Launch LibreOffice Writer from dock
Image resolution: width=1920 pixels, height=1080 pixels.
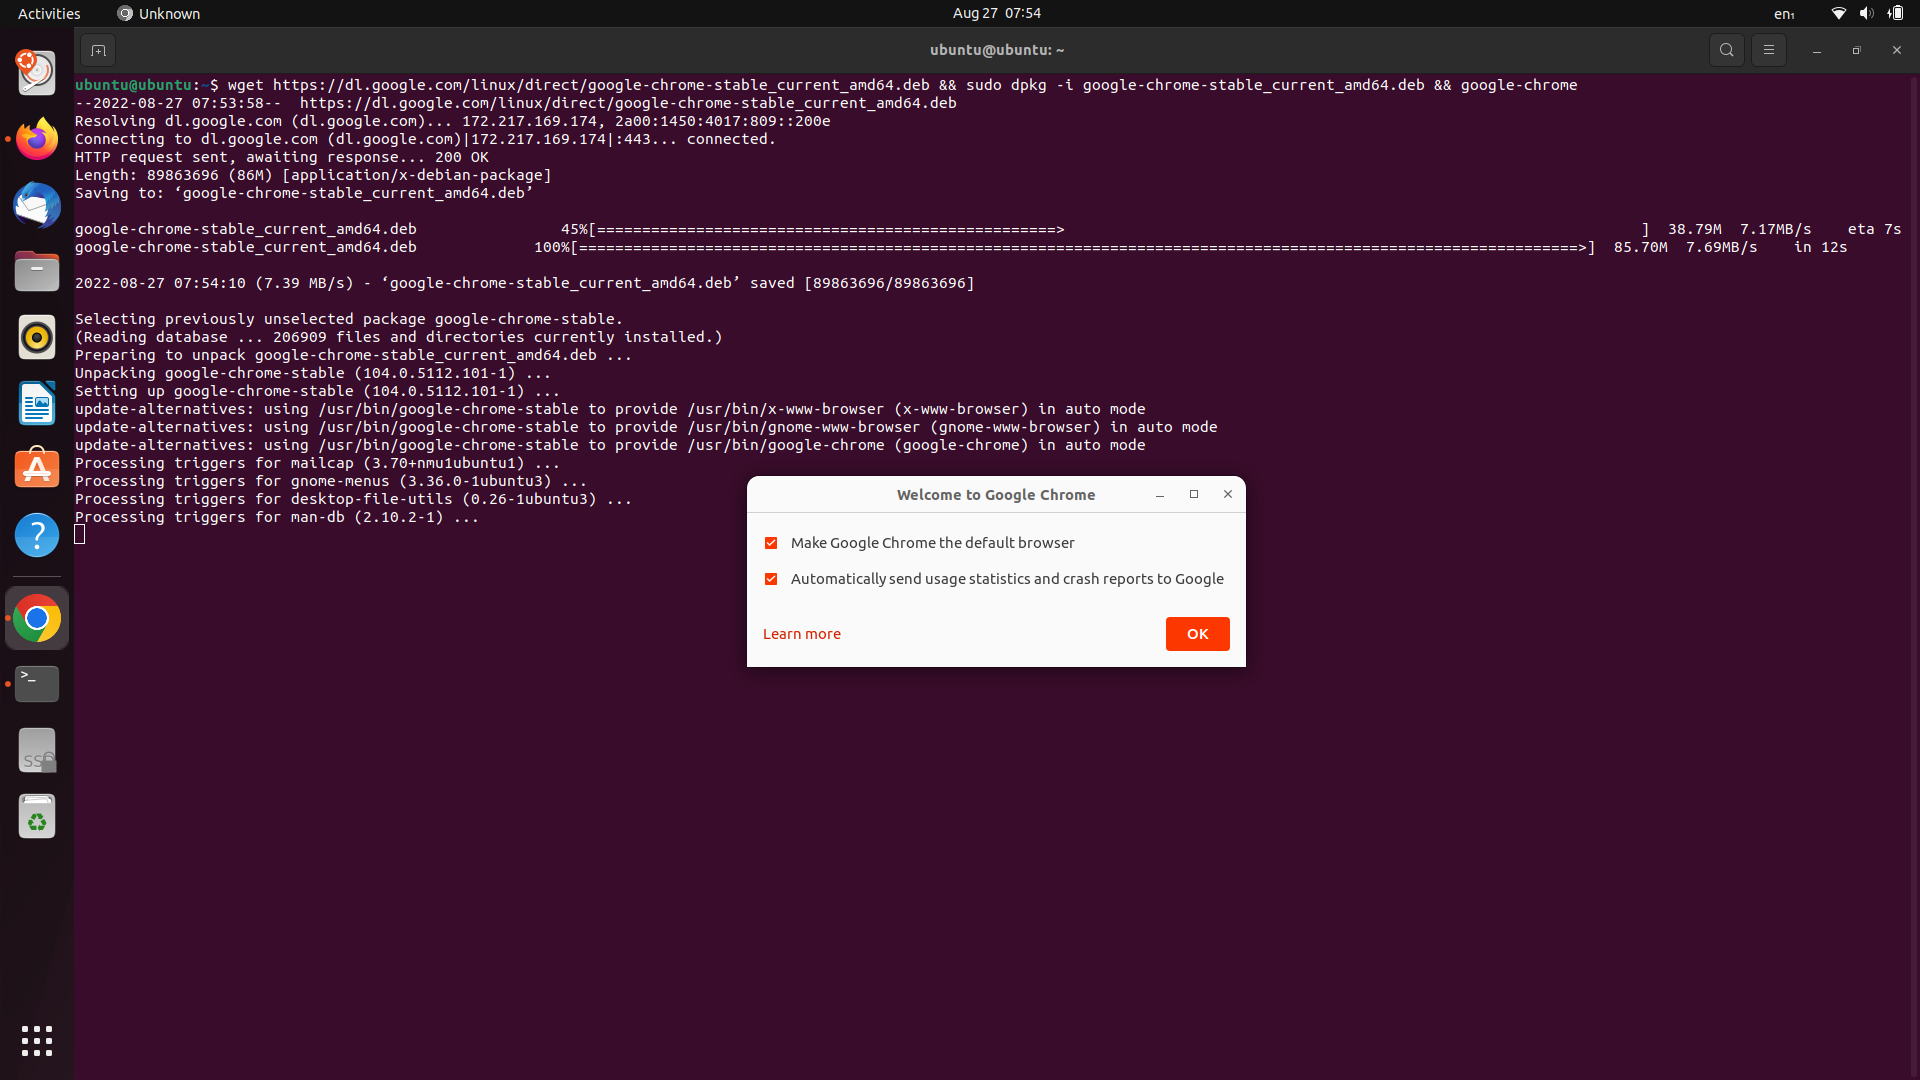click(37, 403)
